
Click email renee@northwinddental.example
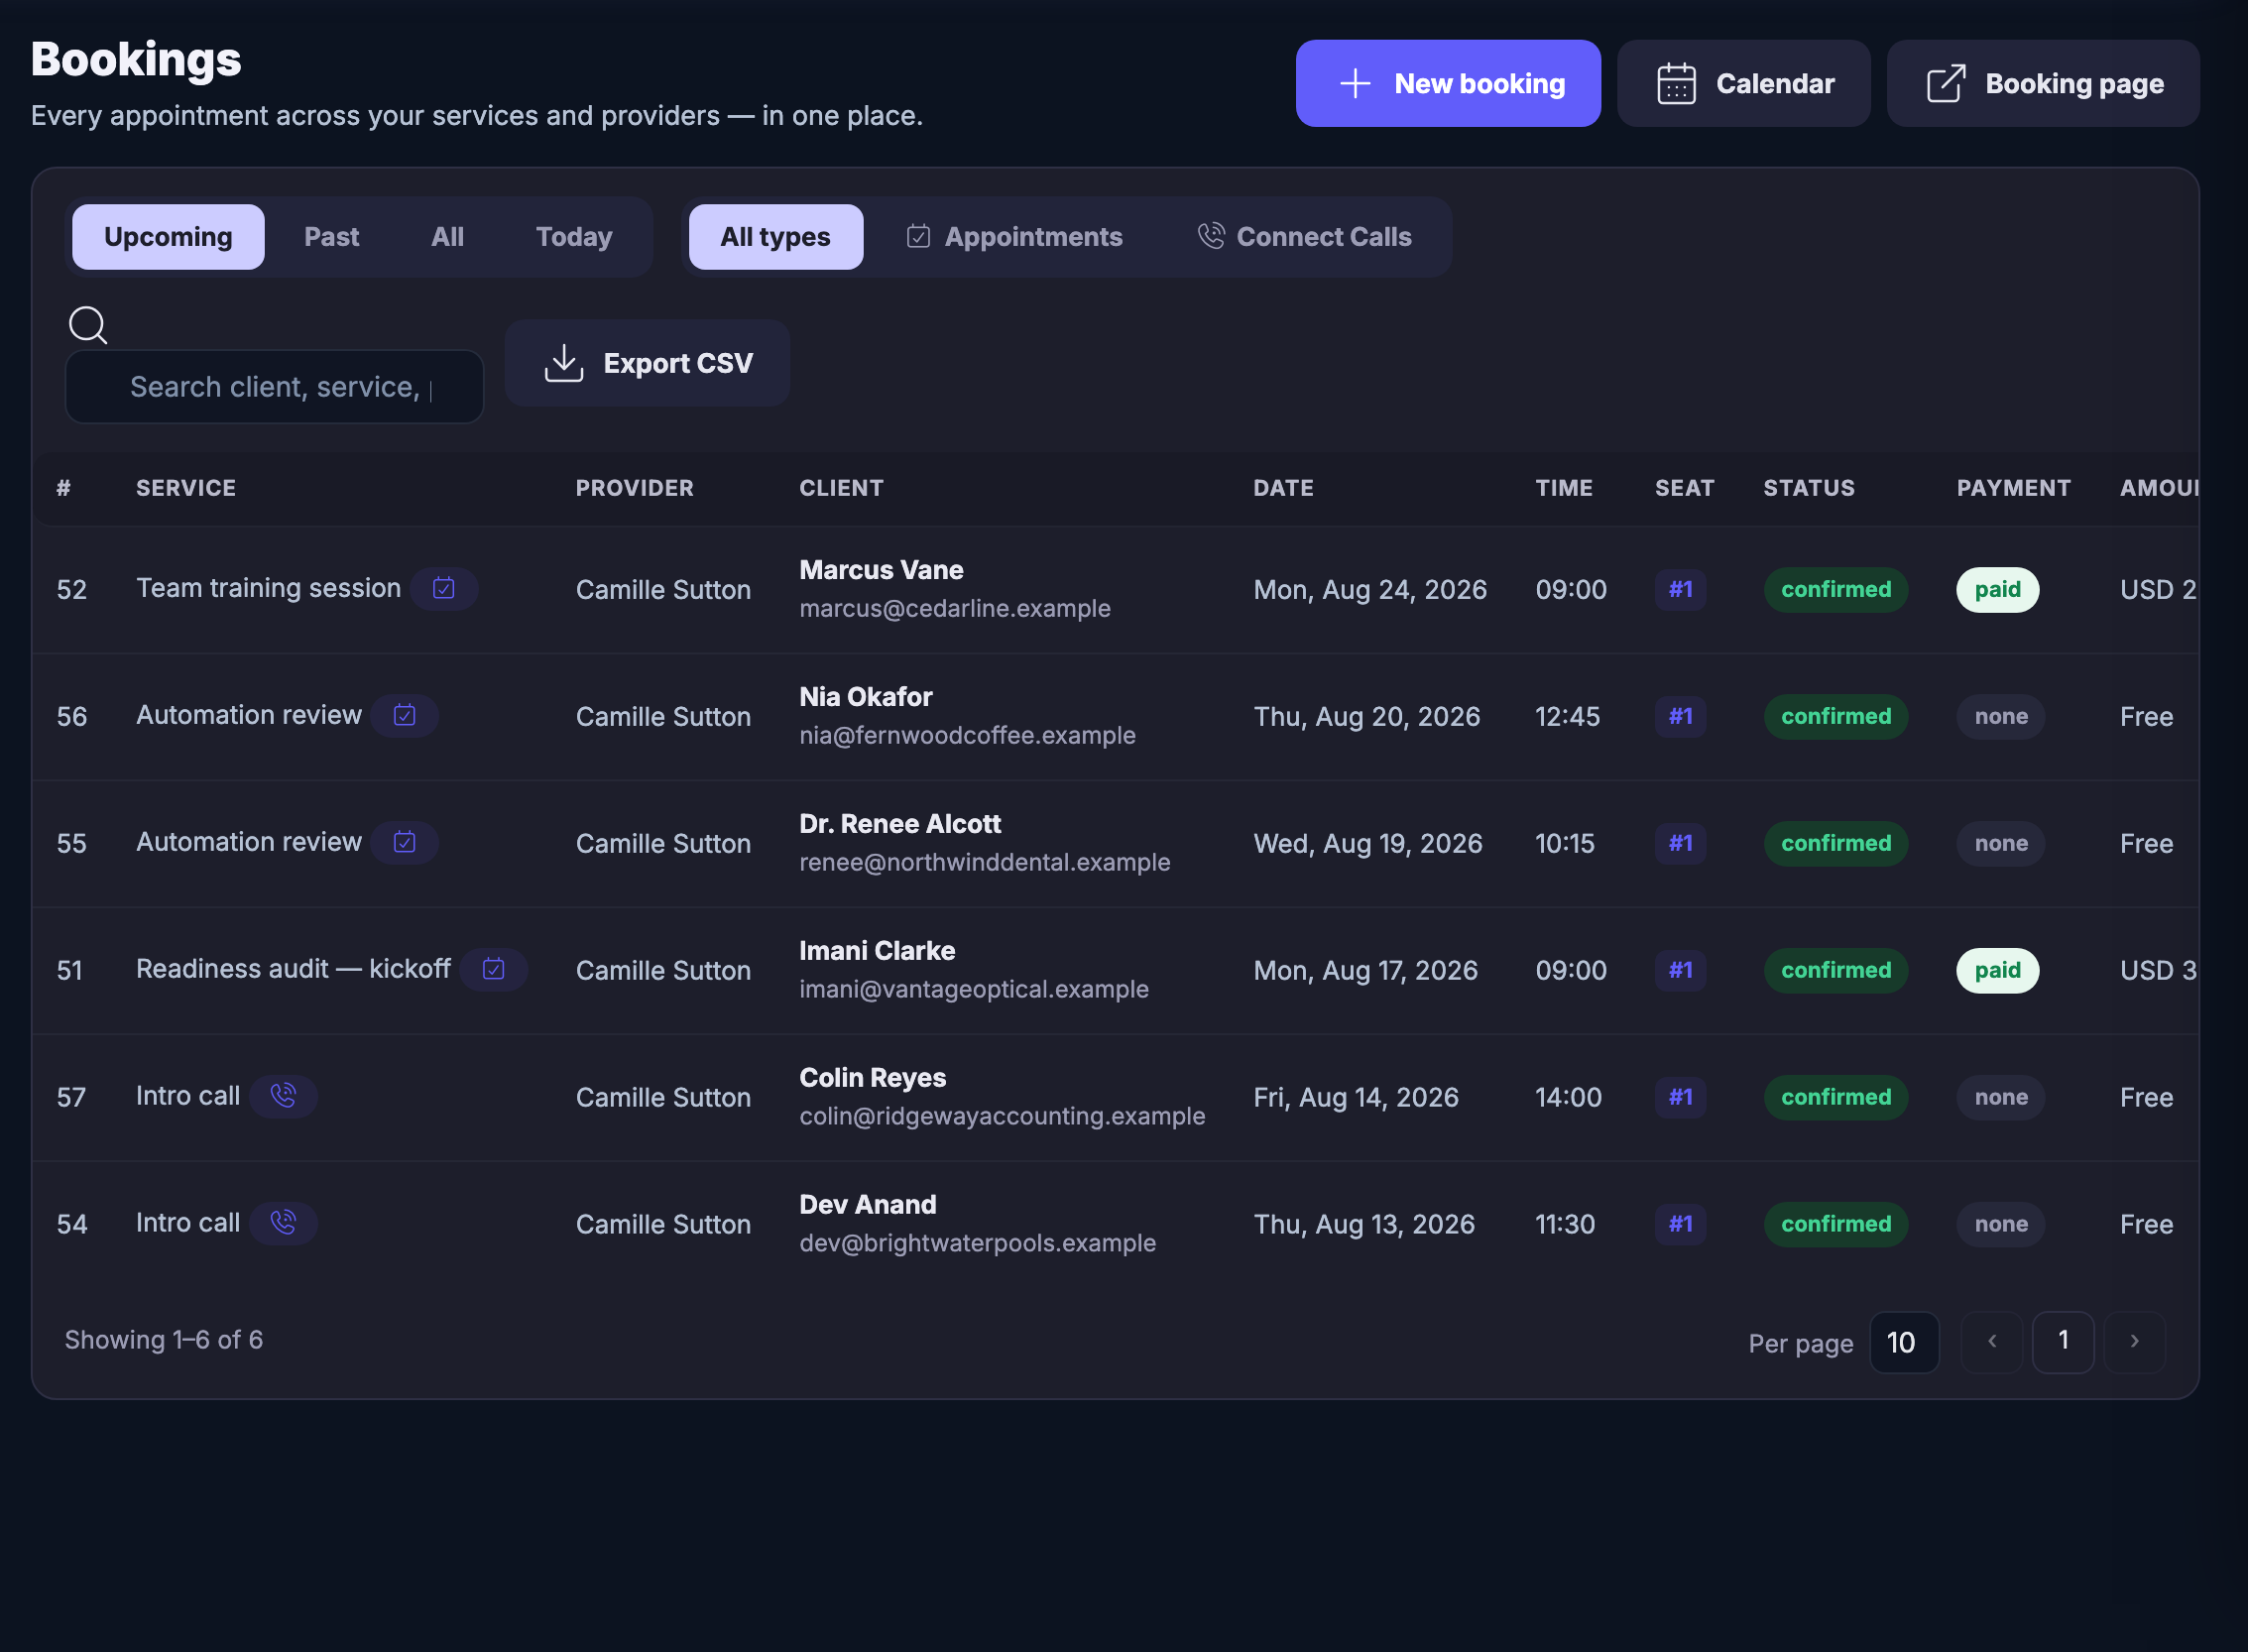(984, 862)
